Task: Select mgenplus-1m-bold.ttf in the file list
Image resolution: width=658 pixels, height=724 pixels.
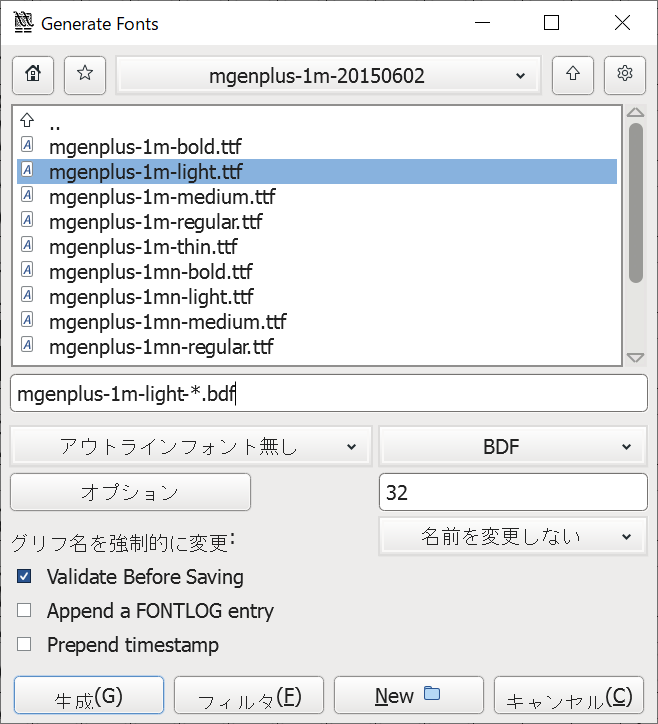Action: tap(317, 146)
